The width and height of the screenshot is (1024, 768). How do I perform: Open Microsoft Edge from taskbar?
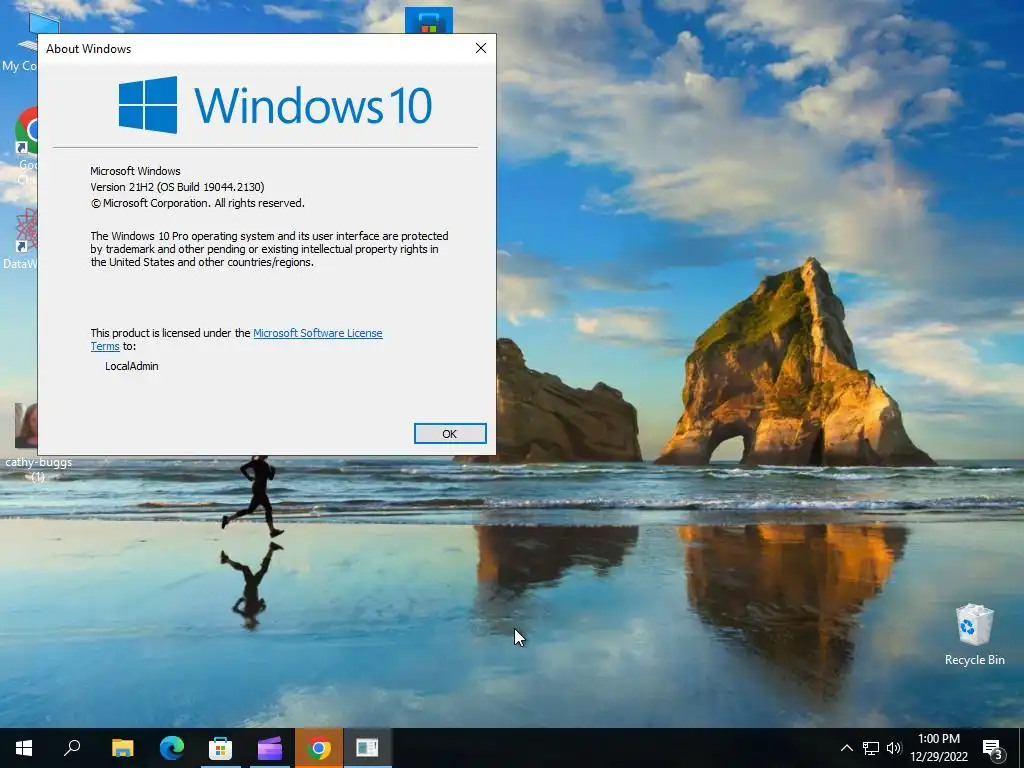click(172, 748)
